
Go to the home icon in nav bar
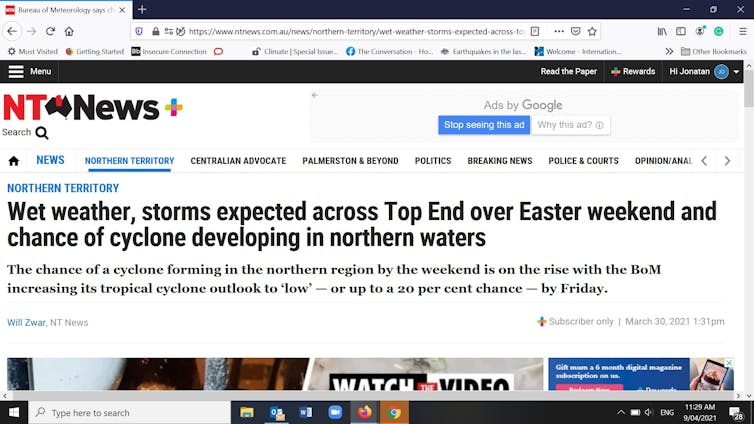(14, 161)
